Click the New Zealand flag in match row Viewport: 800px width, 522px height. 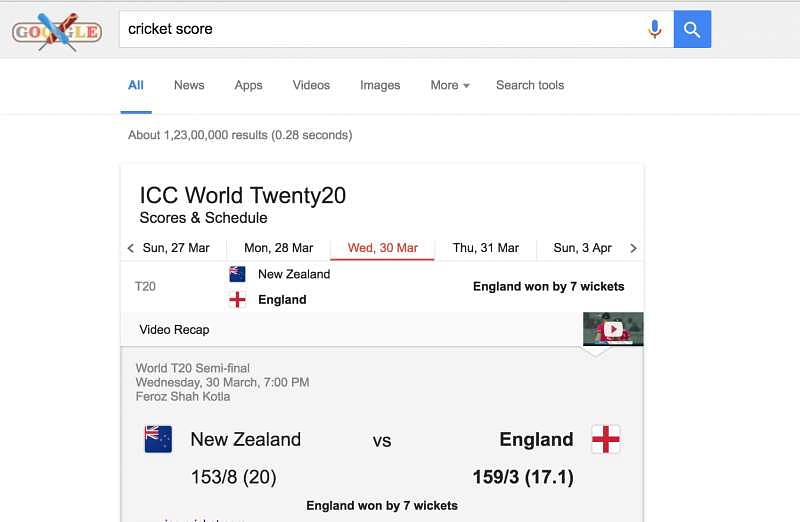pyautogui.click(x=238, y=274)
